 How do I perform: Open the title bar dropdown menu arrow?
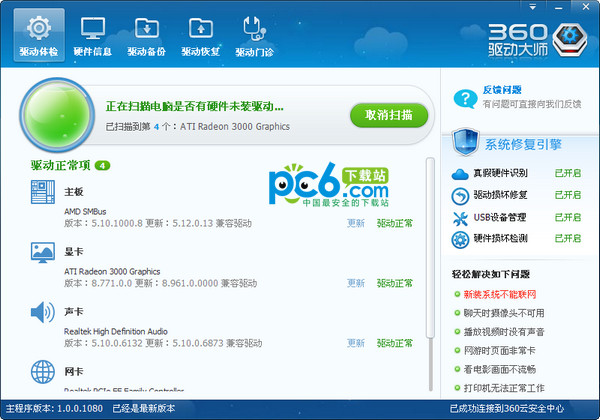click(535, 7)
